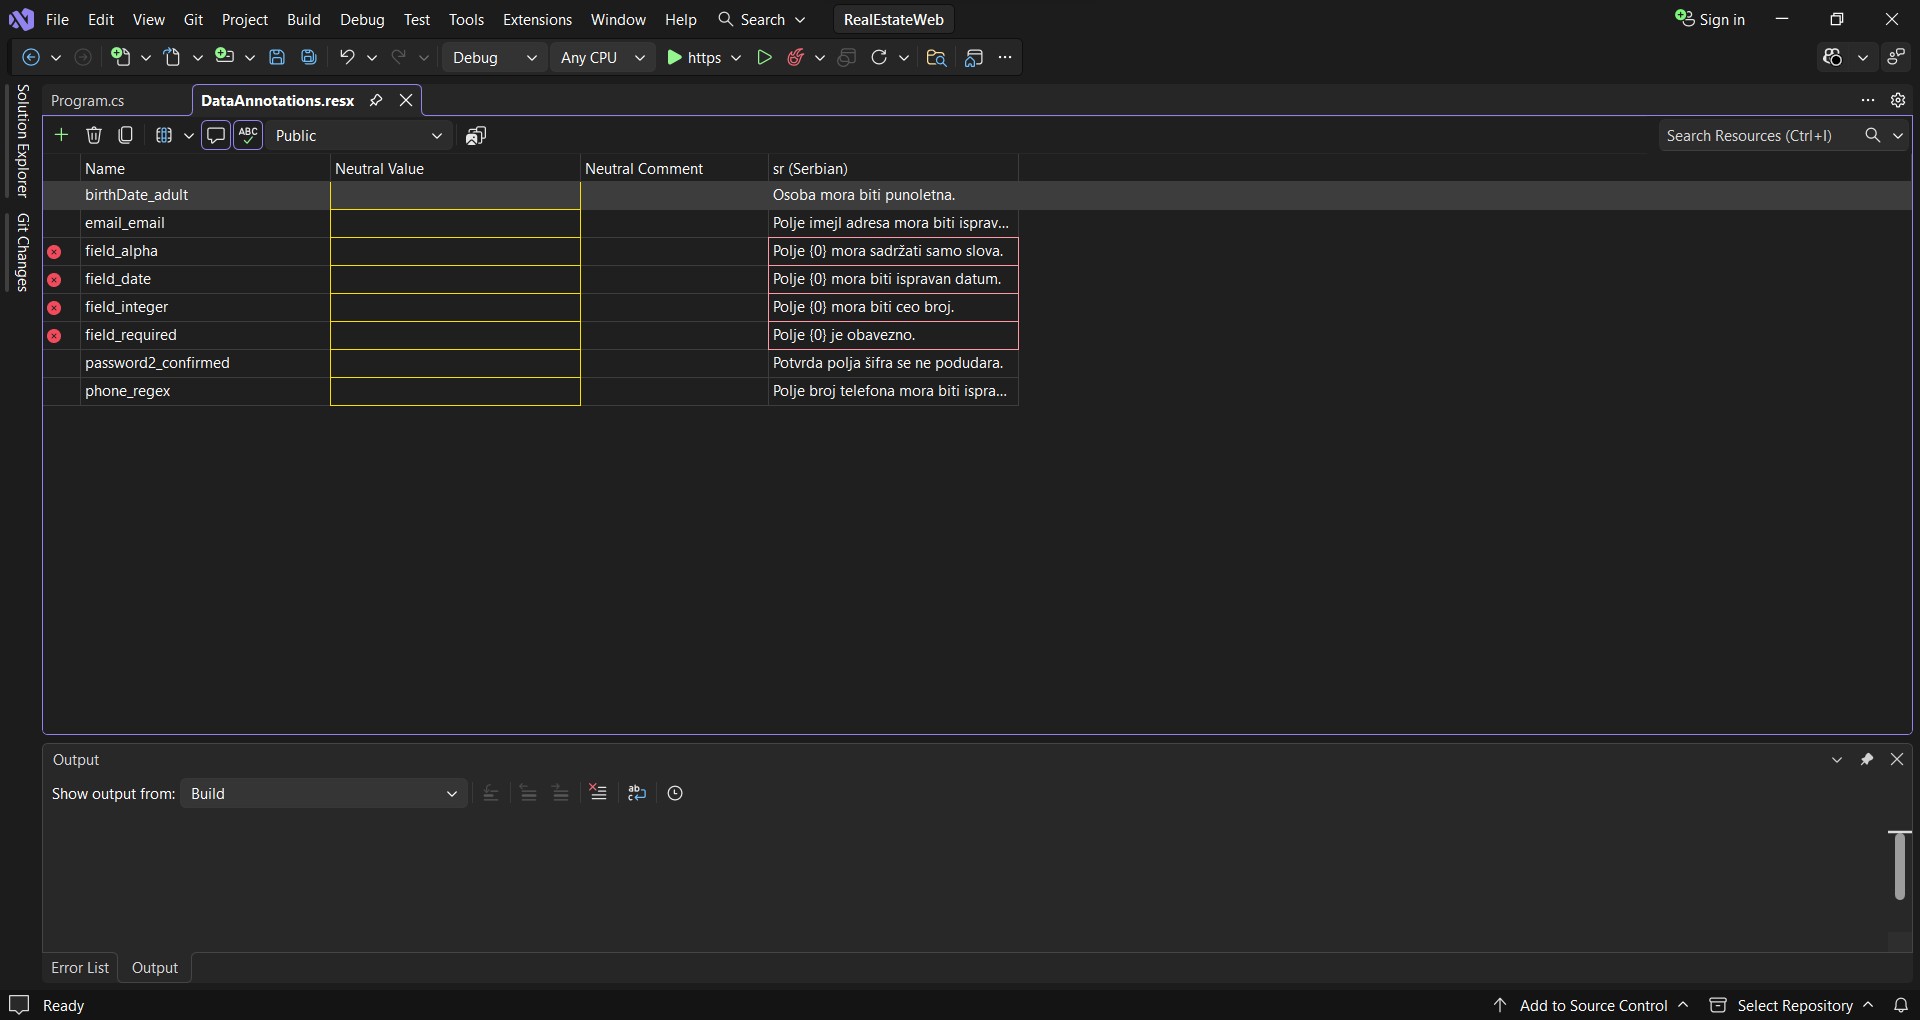Click the Output panel vertical scrollbar thumb
This screenshot has width=1920, height=1020.
1899,866
